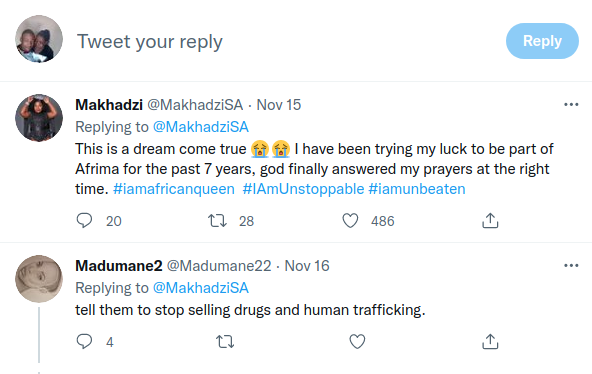This screenshot has height=374, width=592.
Task: Open @MakhadziSA mention under Madumane2
Action: [200, 288]
